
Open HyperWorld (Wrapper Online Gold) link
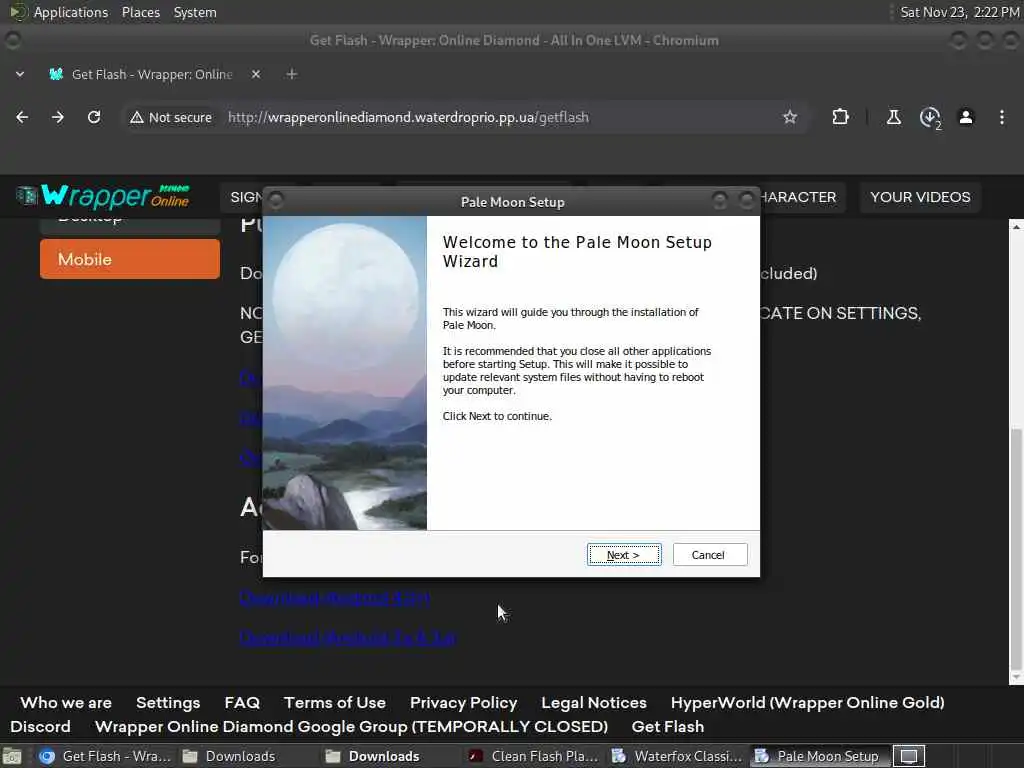click(x=807, y=703)
